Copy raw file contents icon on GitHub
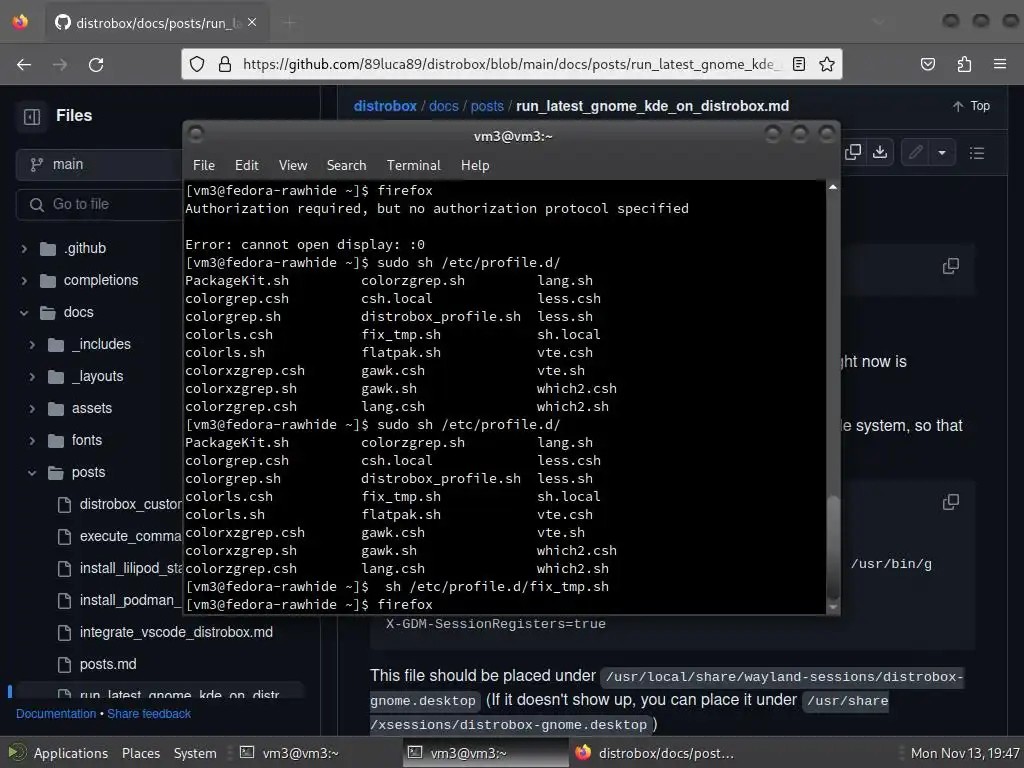The height and width of the screenshot is (768, 1024). pyautogui.click(x=853, y=152)
